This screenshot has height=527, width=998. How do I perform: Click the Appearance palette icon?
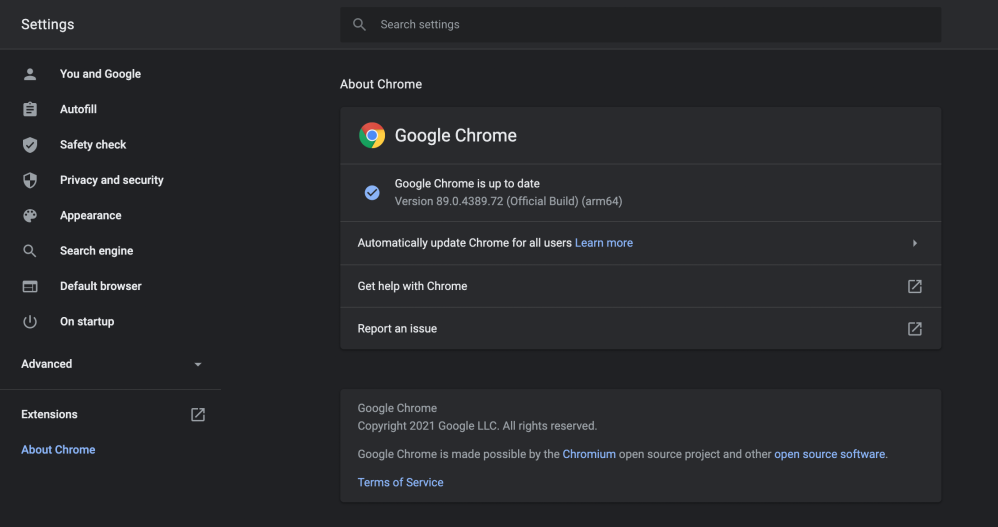coord(30,216)
